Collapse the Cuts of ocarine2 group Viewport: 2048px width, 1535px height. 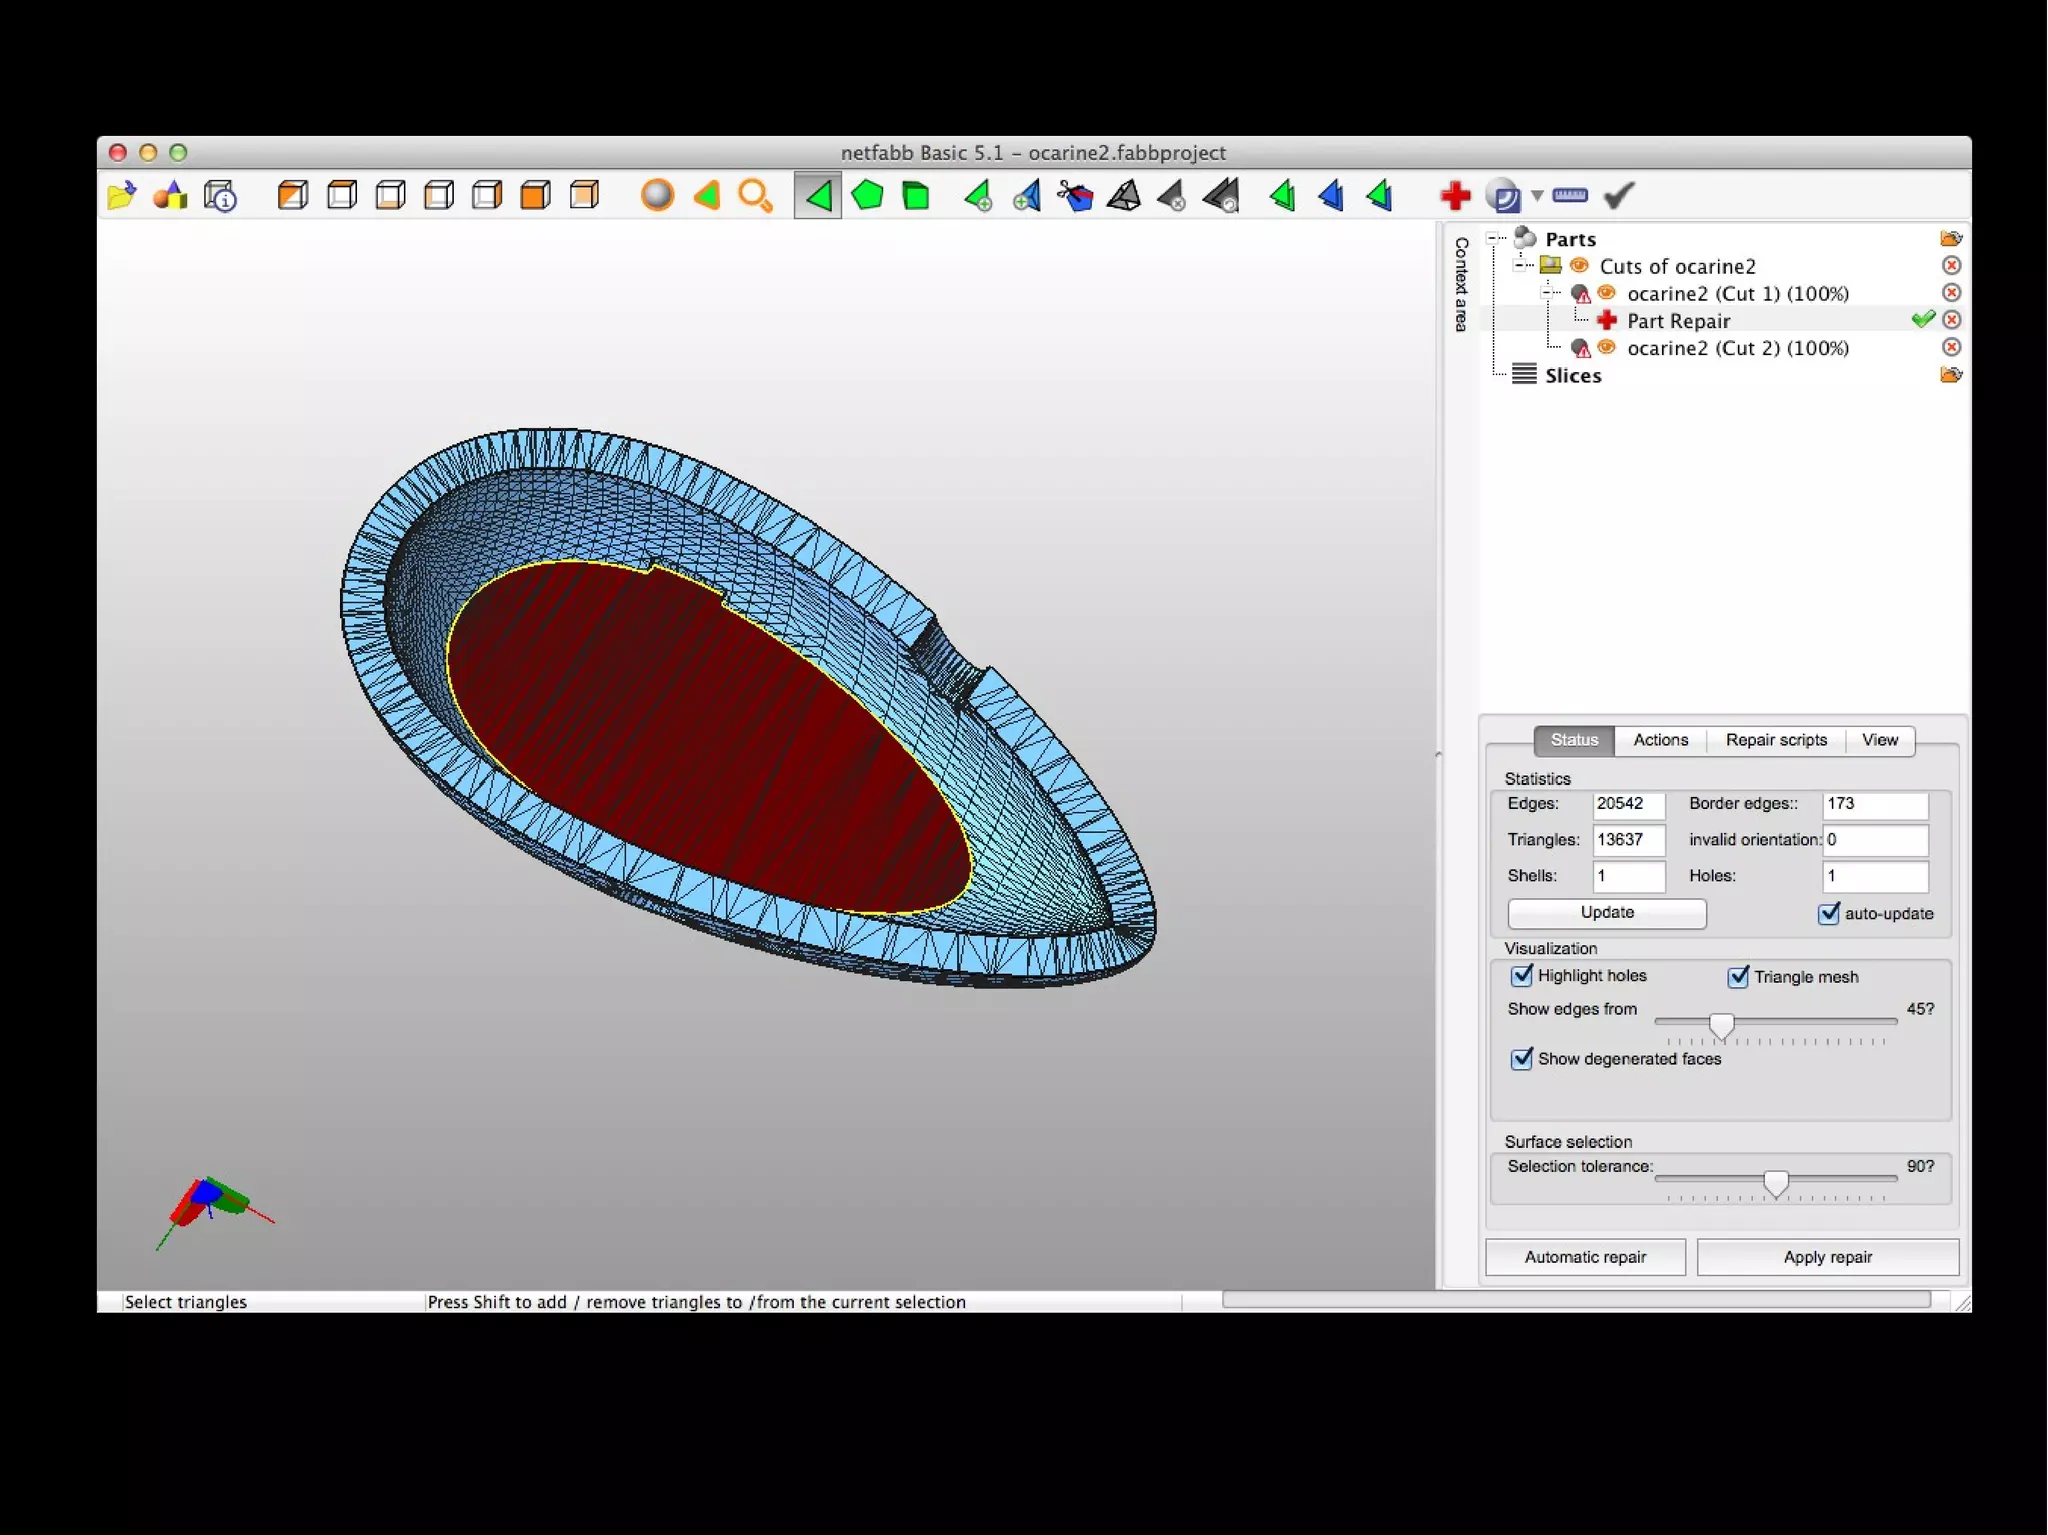click(x=1520, y=266)
